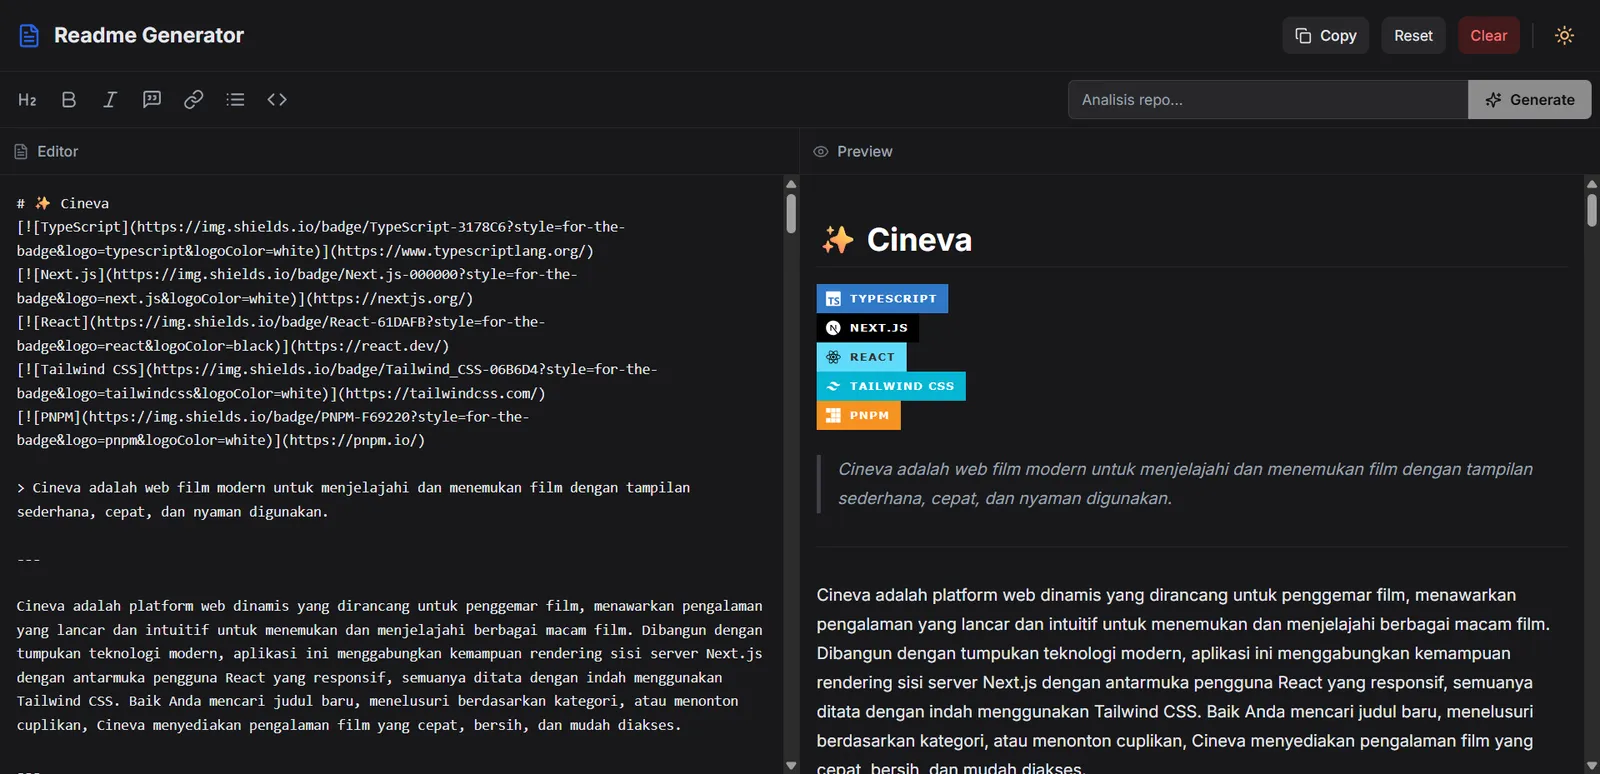Reset the editor content
The width and height of the screenshot is (1600, 774).
[x=1413, y=36]
